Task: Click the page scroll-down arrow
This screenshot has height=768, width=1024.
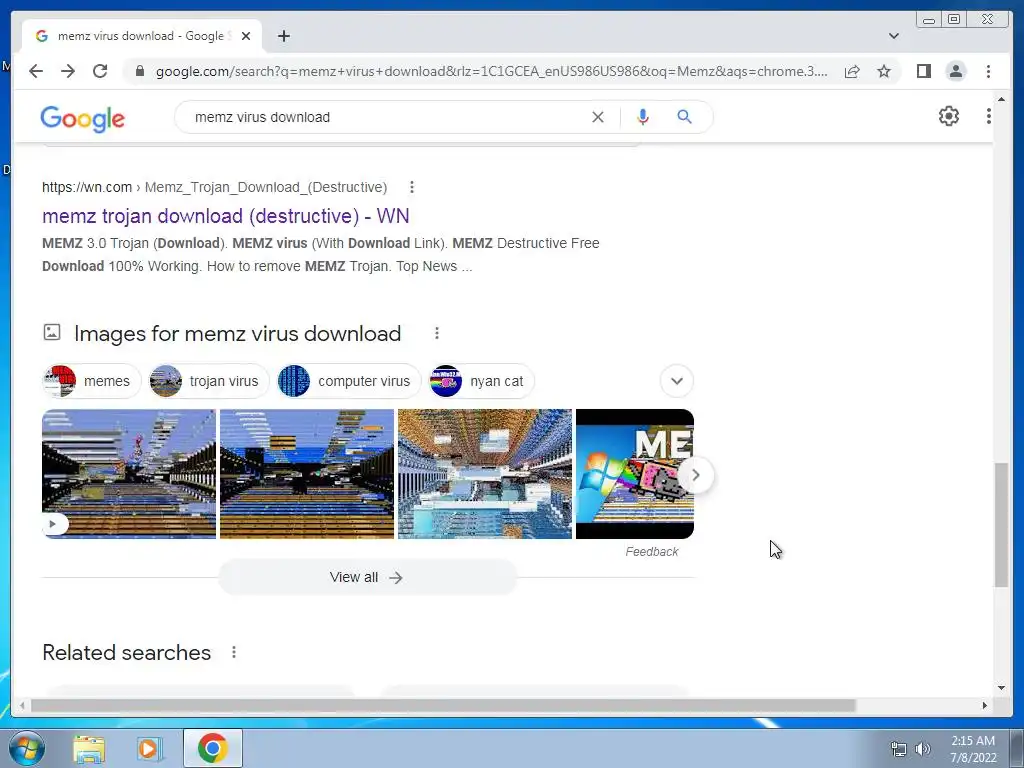Action: [x=1001, y=687]
